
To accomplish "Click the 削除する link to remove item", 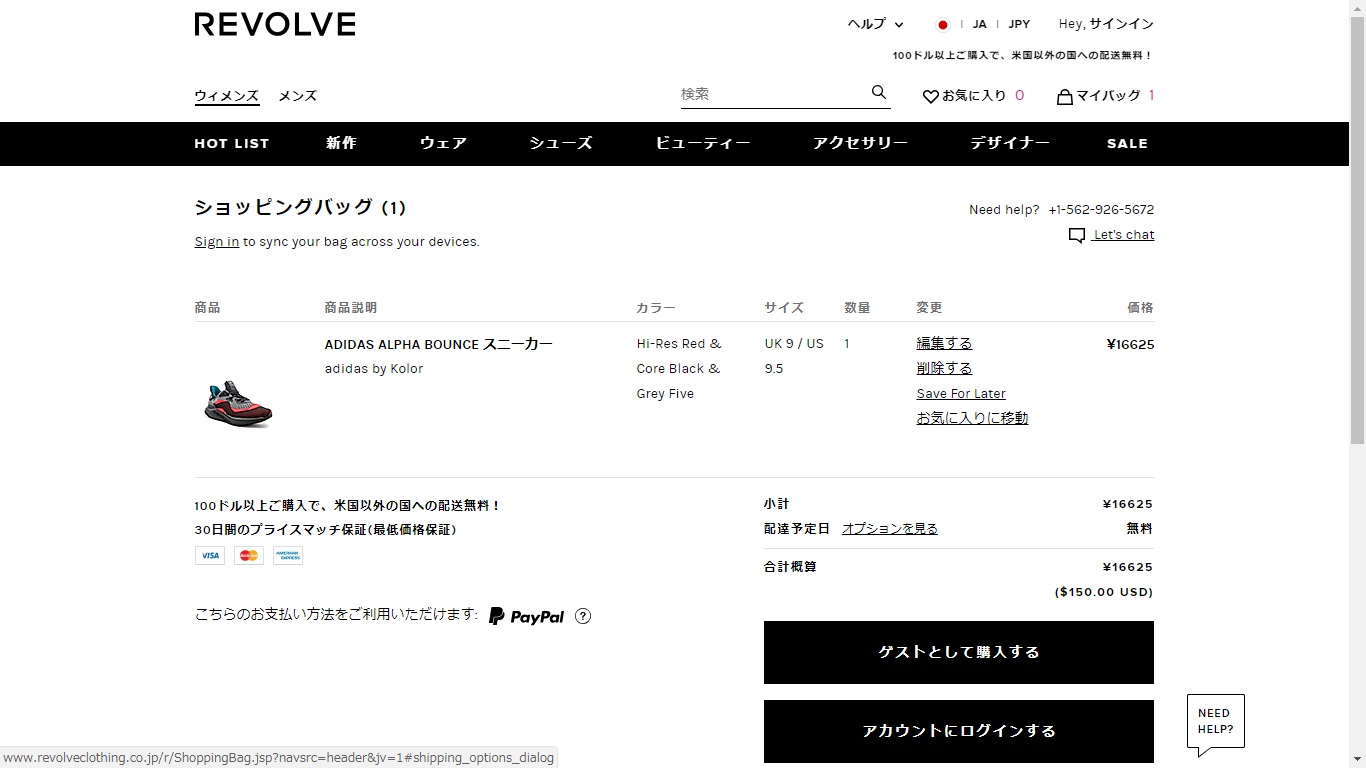I will click(943, 369).
